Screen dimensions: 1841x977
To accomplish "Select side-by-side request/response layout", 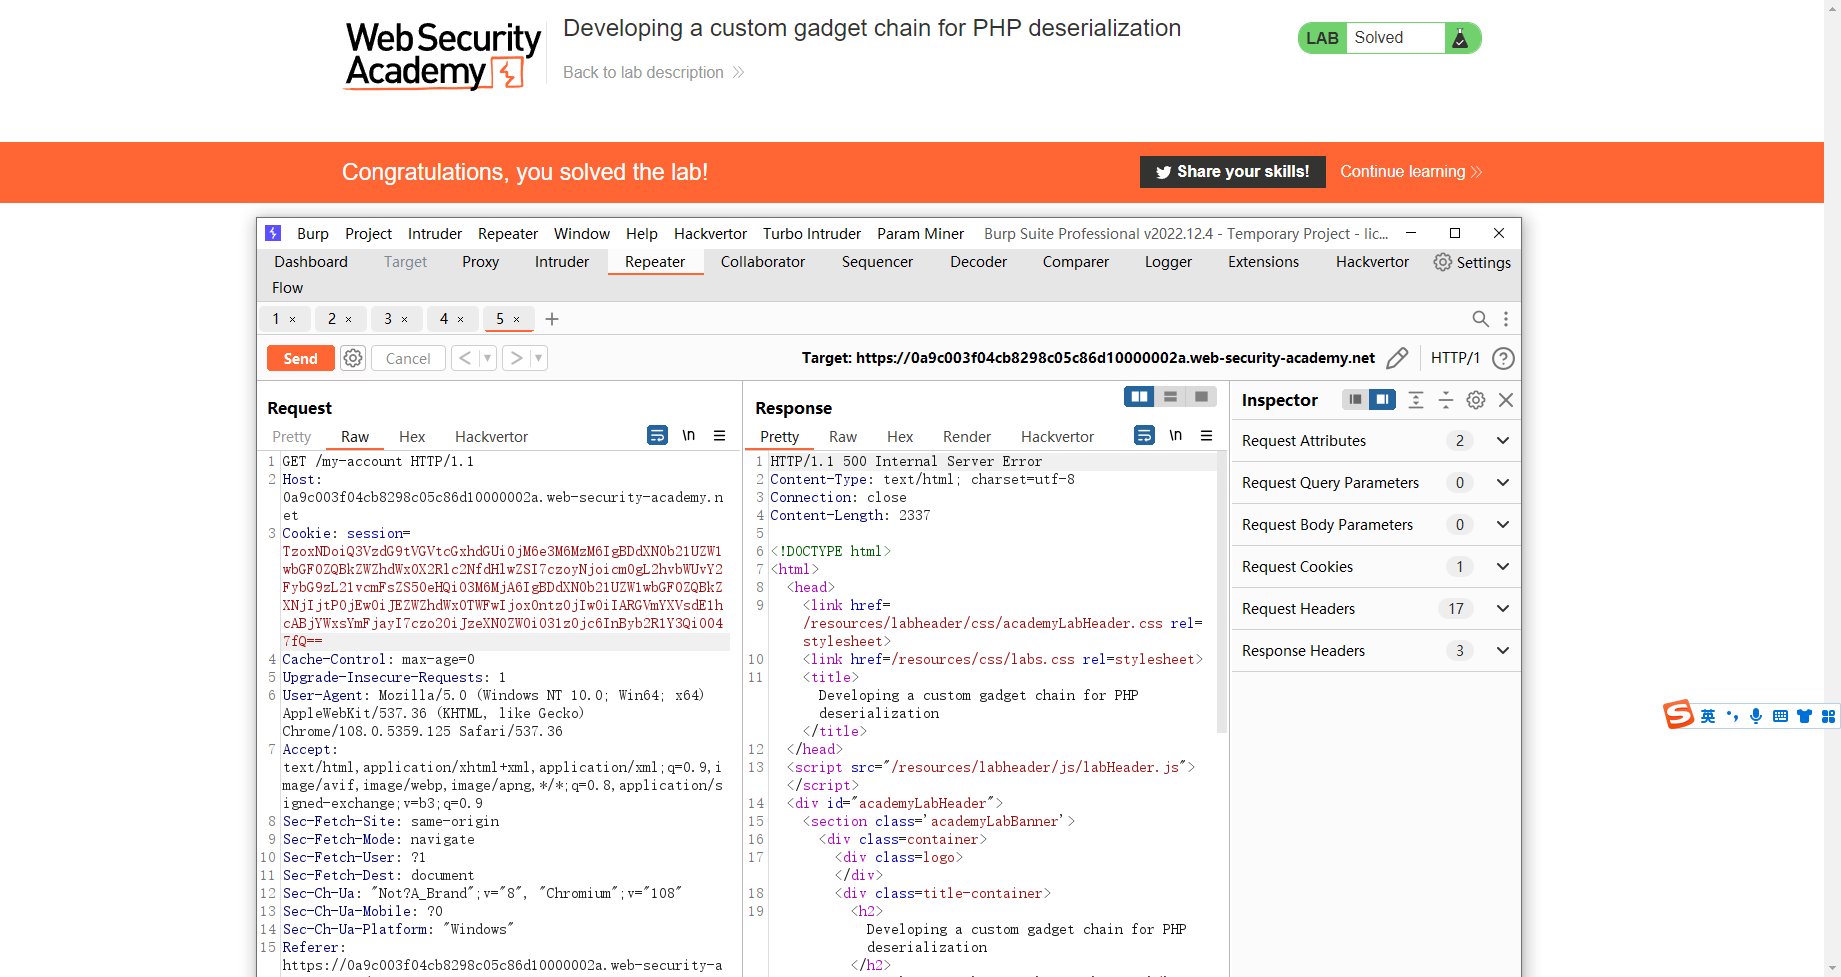I will (1139, 397).
